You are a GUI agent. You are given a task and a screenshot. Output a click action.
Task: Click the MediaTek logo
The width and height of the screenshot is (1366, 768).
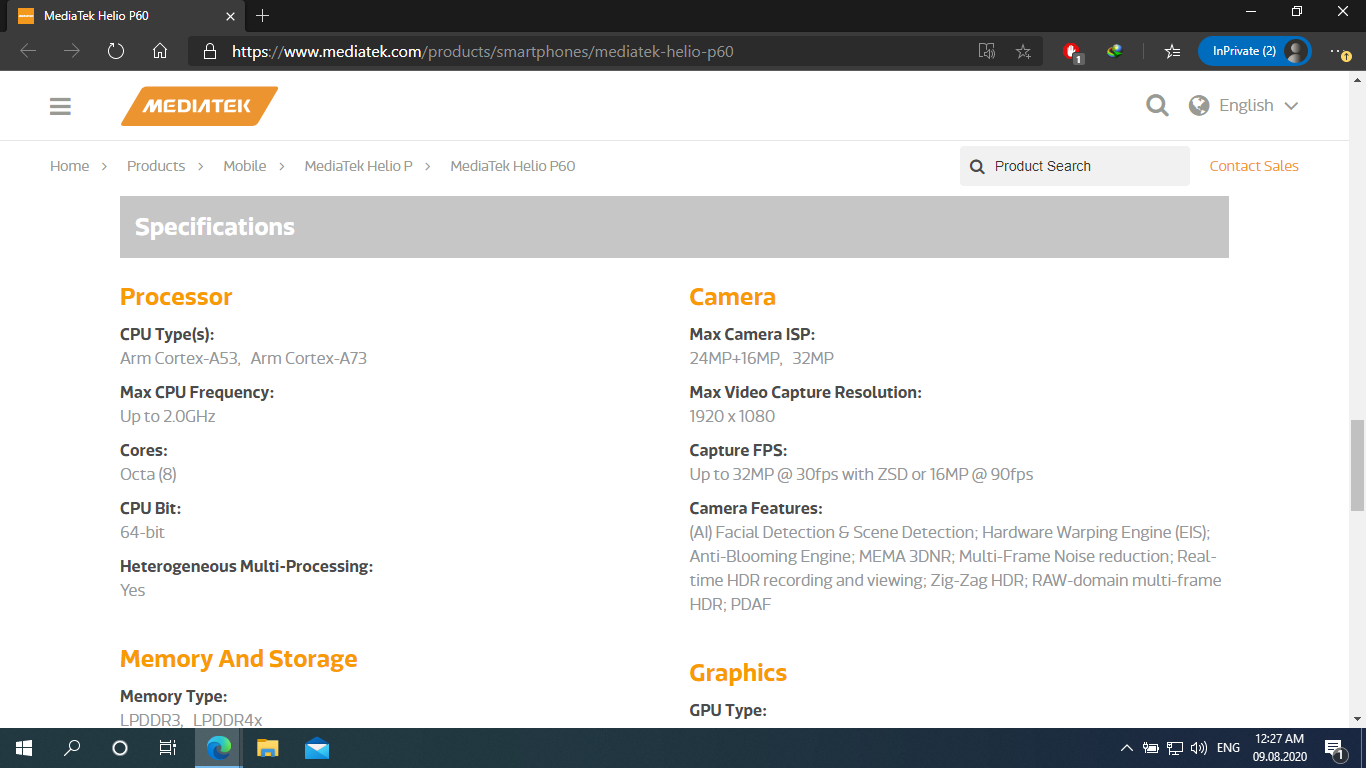coord(199,106)
